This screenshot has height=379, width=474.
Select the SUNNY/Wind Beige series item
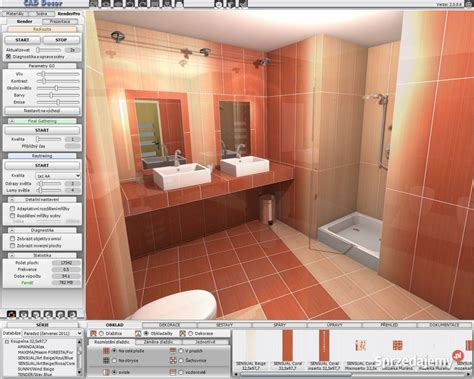(36, 369)
